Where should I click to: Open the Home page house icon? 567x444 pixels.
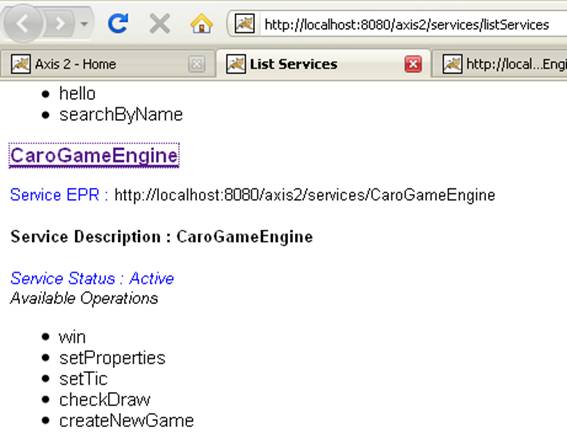tap(201, 24)
